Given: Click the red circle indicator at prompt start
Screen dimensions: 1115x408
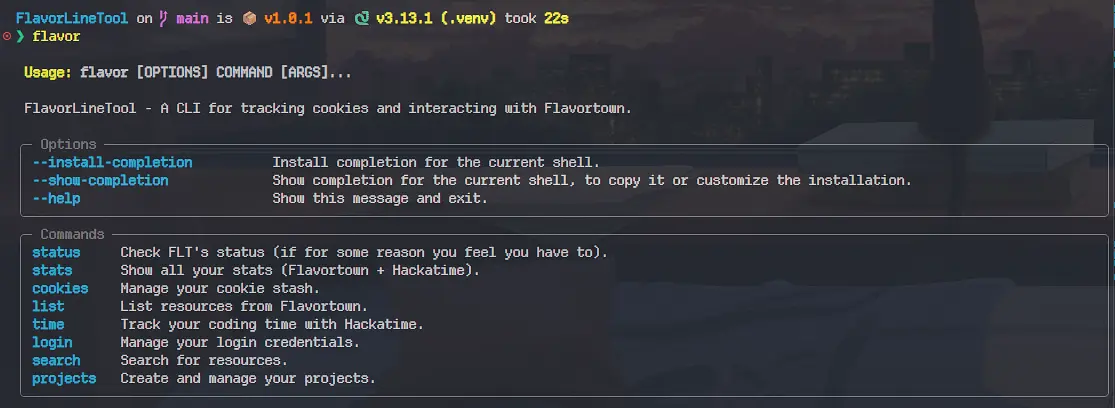Looking at the screenshot, I should [7, 36].
